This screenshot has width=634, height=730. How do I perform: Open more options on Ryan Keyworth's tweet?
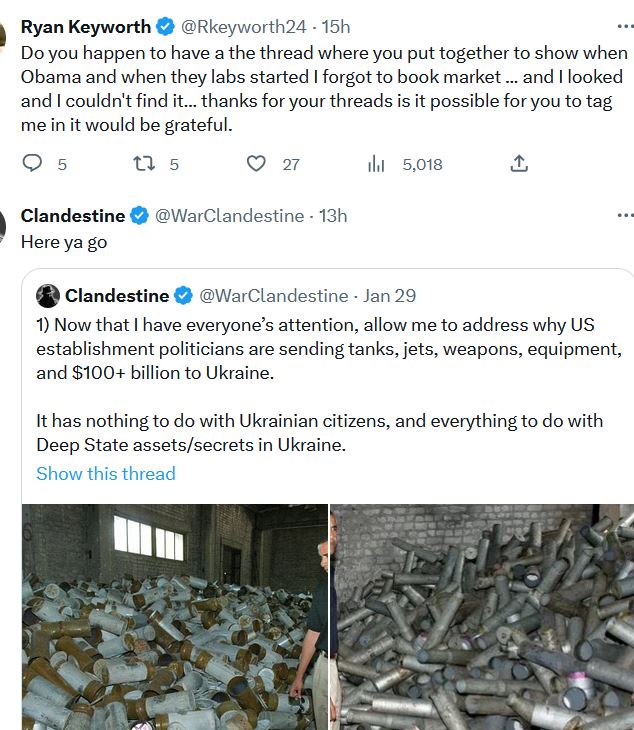tap(625, 26)
